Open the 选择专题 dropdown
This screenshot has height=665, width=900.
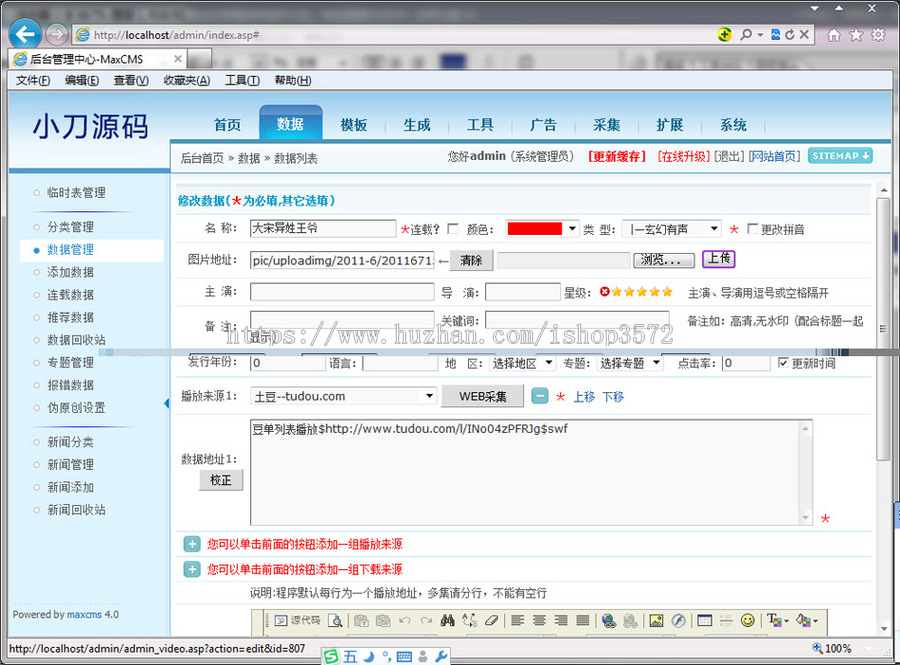630,363
